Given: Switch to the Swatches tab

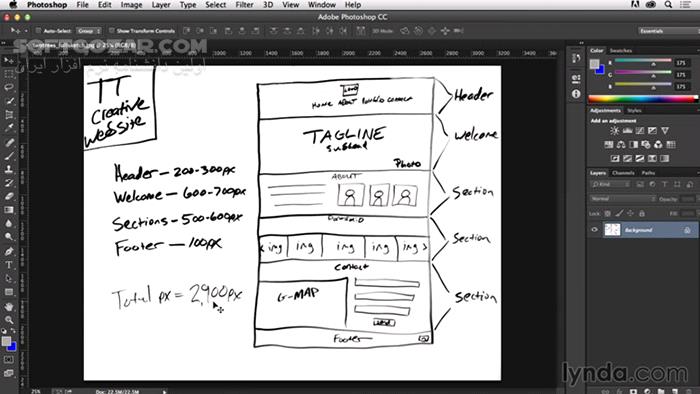Looking at the screenshot, I should tap(621, 50).
